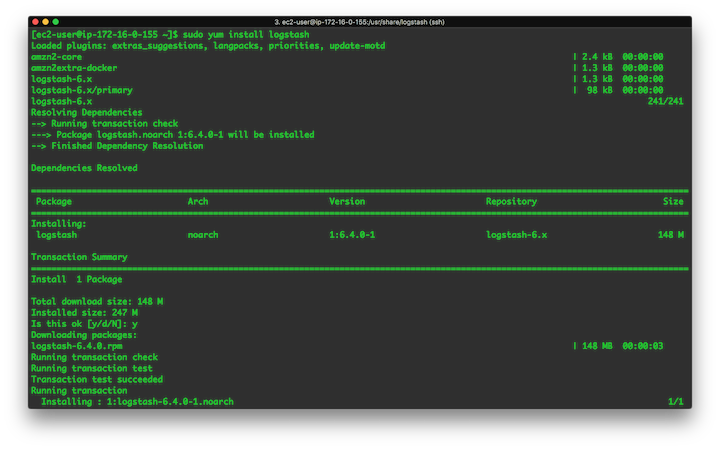Viewport: 720px width, 449px height.
Task: Click the green zoom window button
Action: [56, 22]
